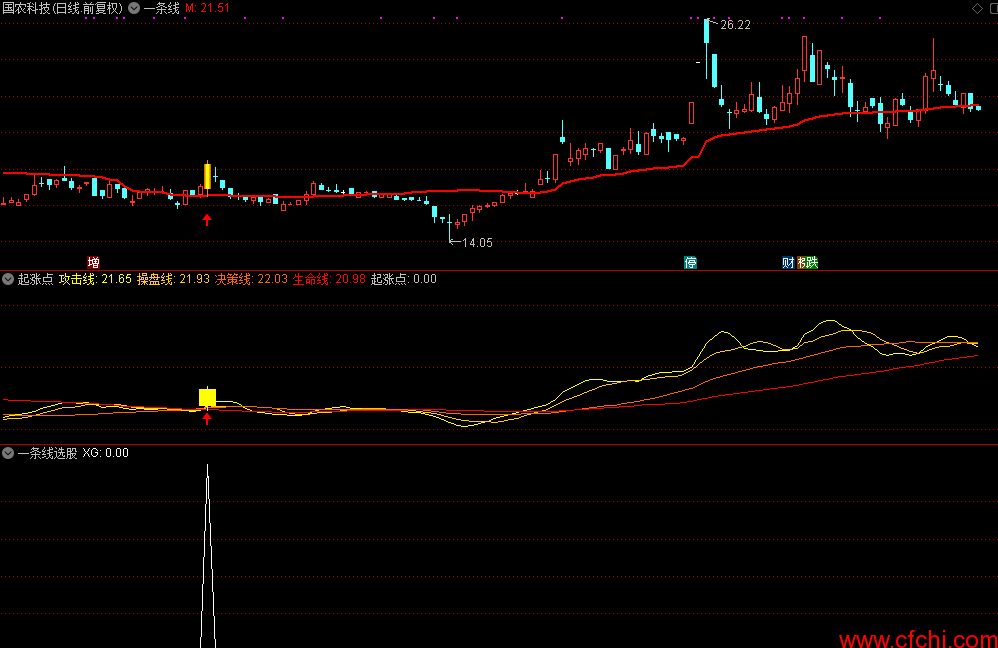The image size is (998, 648).
Task: Click the teal 停 event marker
Action: click(691, 262)
